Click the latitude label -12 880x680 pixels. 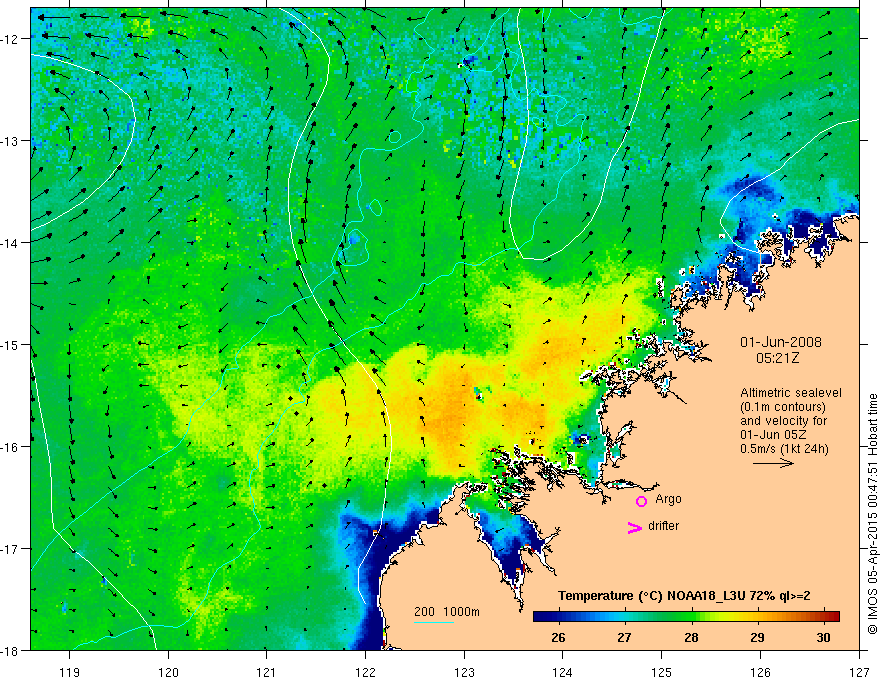coord(11,39)
